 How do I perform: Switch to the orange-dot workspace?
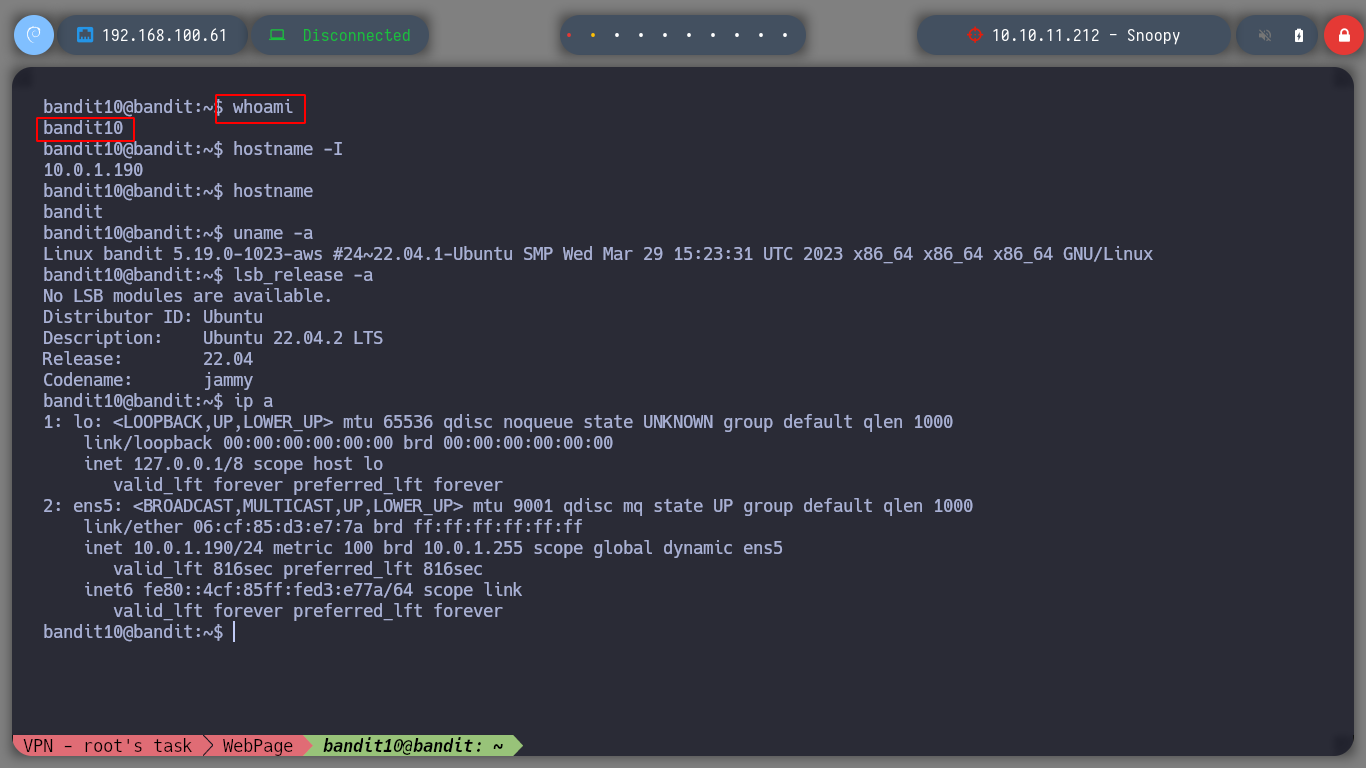593,35
